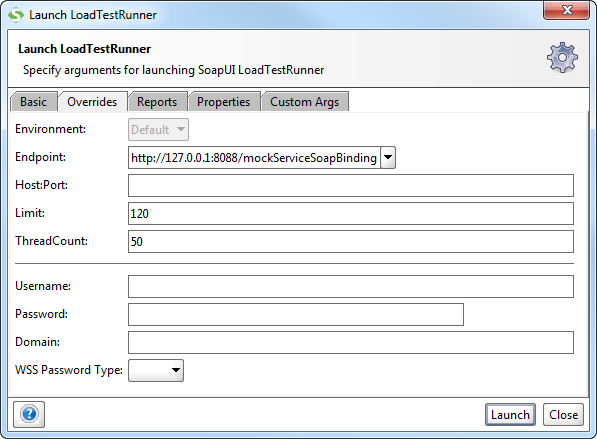Click the SoapUI logo in the title bar
Image resolution: width=597 pixels, height=439 pixels.
click(16, 15)
